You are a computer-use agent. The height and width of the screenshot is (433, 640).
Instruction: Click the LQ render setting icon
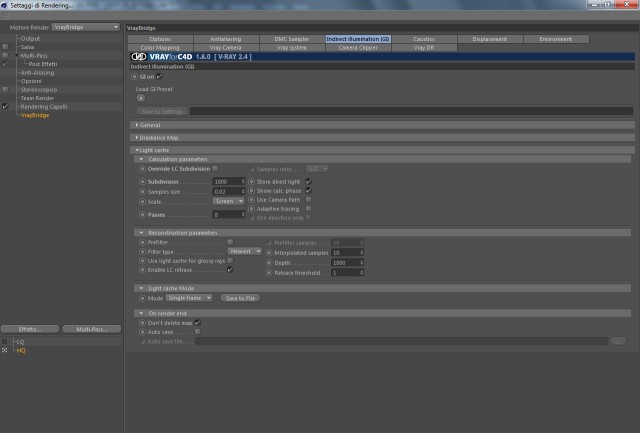[x=4, y=342]
